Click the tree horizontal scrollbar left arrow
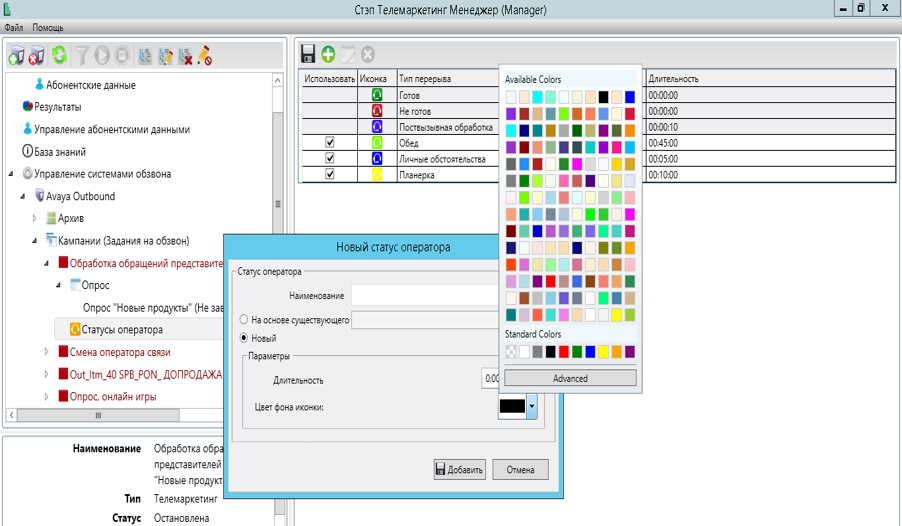Viewport: 902px width, 526px height. coord(12,414)
